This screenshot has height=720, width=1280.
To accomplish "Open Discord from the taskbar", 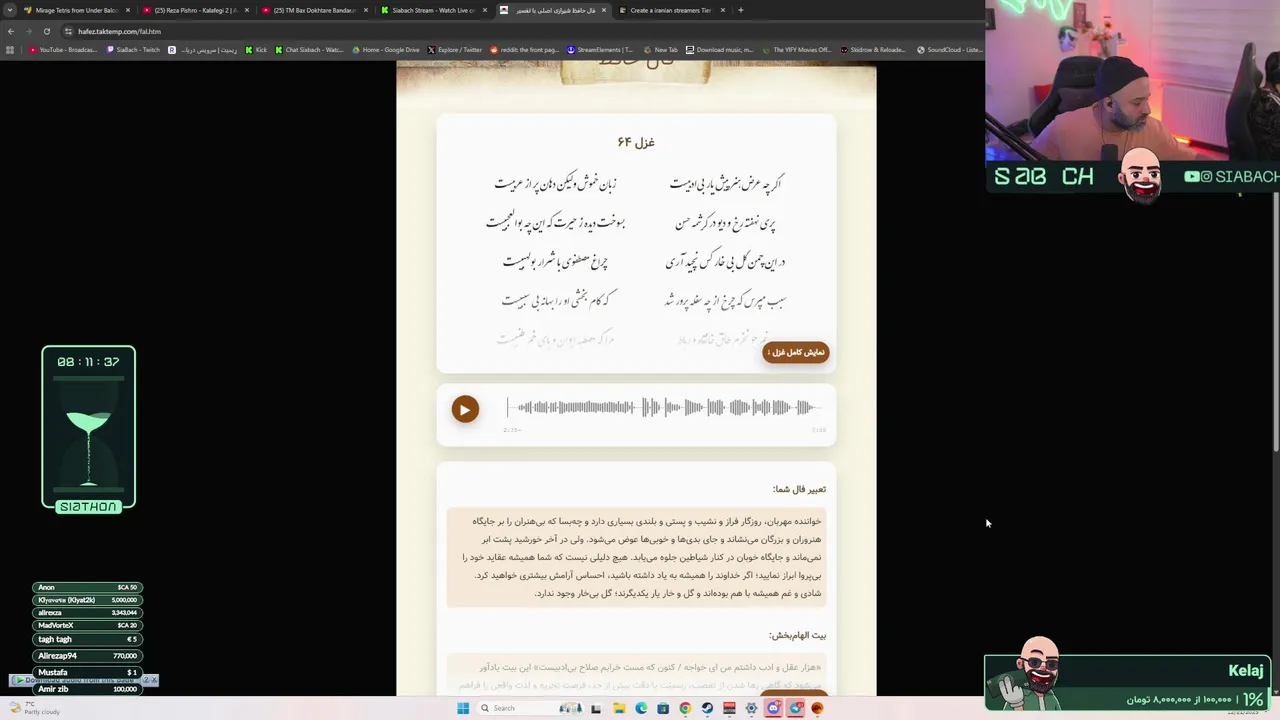I will [x=773, y=708].
